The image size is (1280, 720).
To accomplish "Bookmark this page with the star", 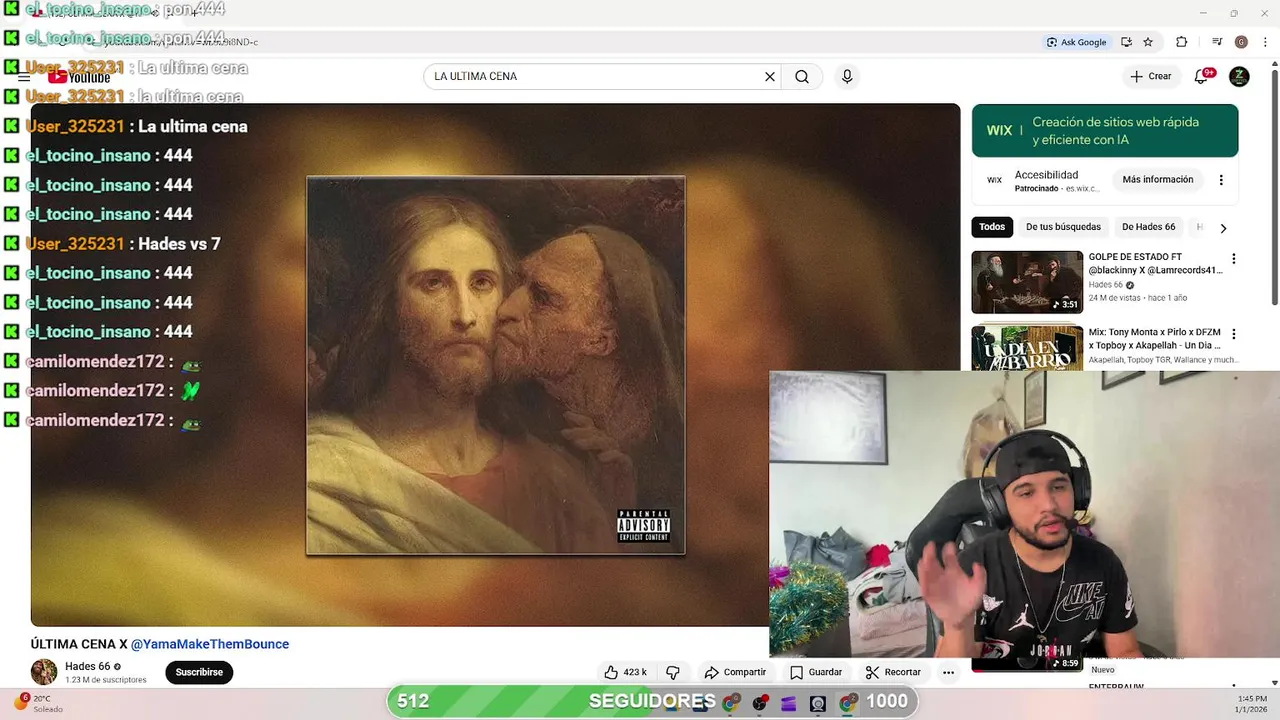I will (x=1148, y=42).
